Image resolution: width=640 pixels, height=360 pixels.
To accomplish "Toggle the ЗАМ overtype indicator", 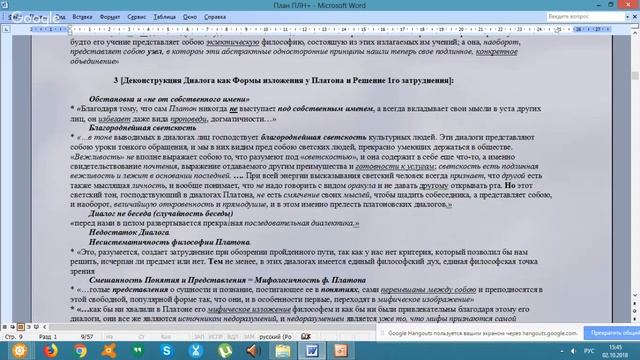I will 249,337.
